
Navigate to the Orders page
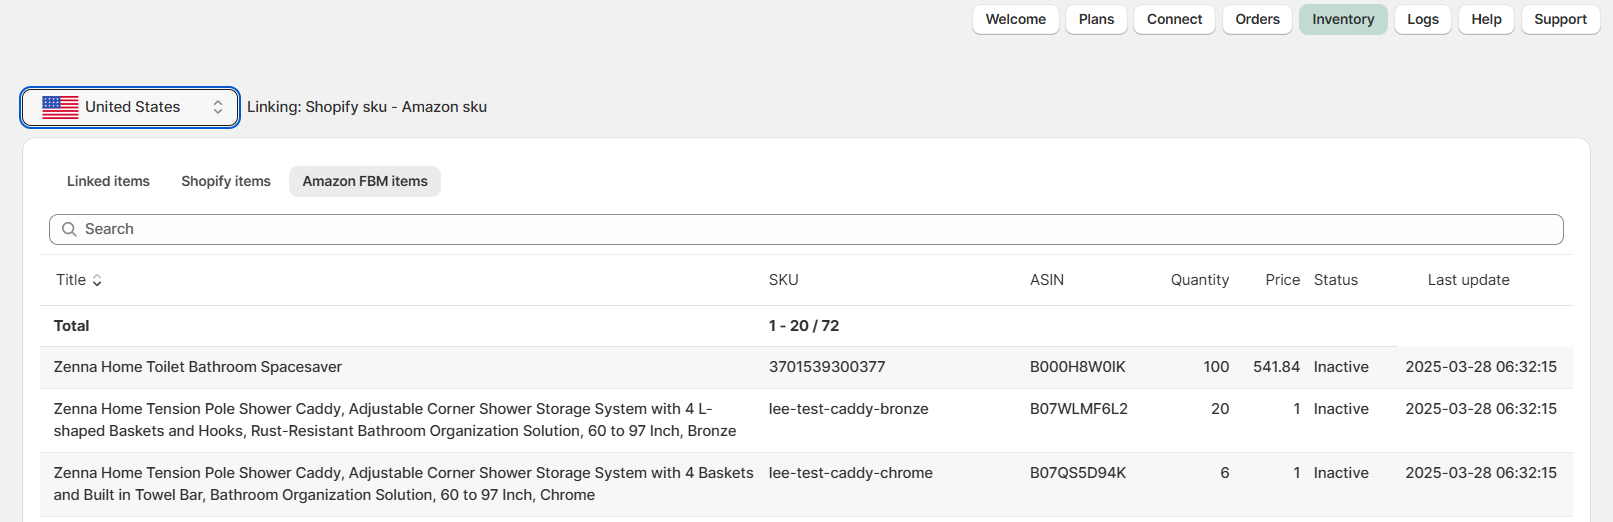pos(1257,19)
